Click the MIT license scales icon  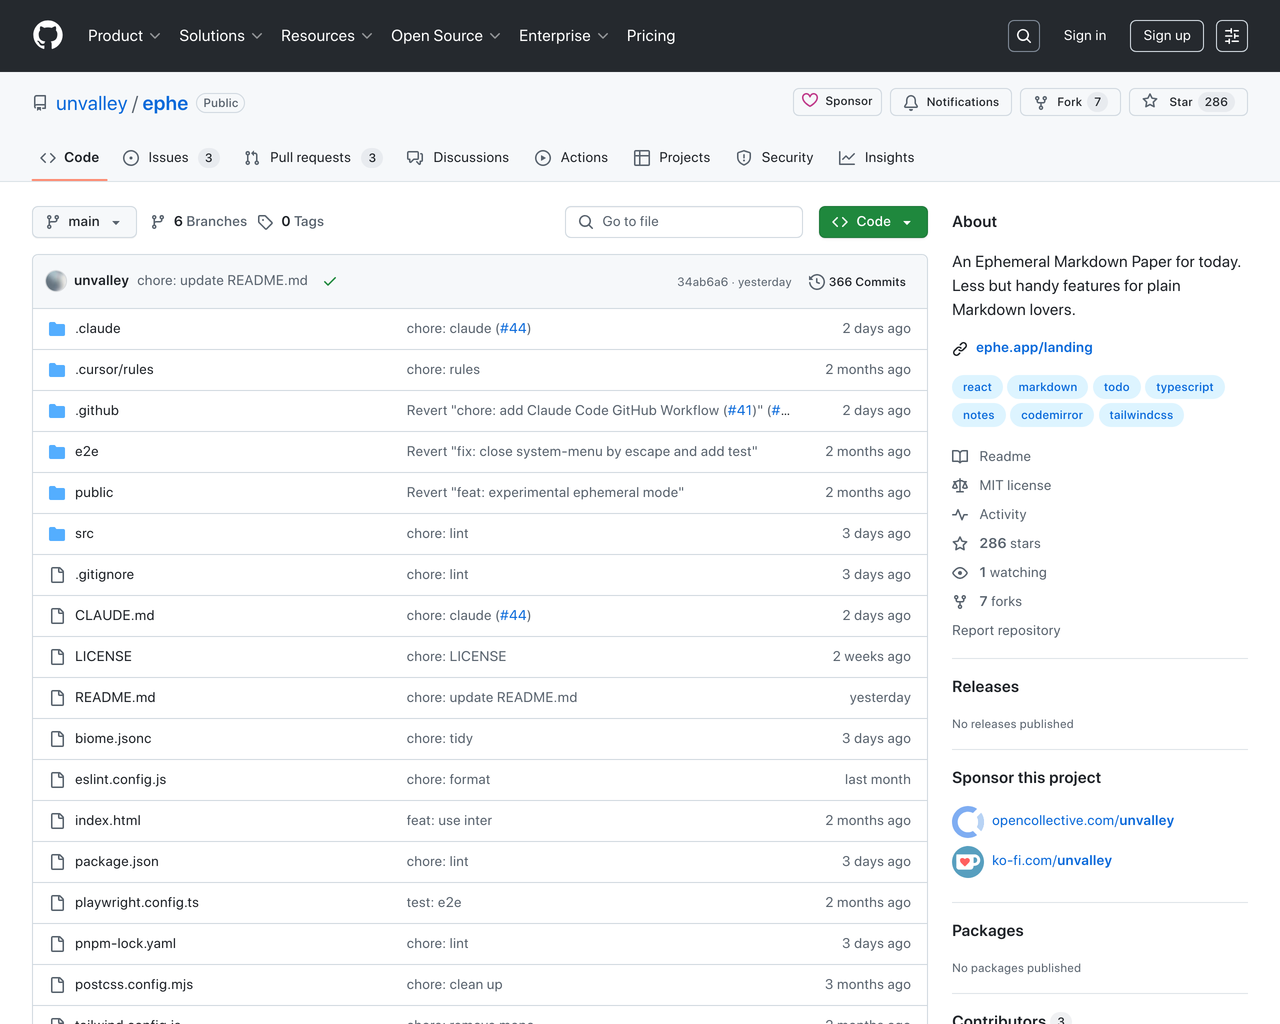[x=960, y=486]
